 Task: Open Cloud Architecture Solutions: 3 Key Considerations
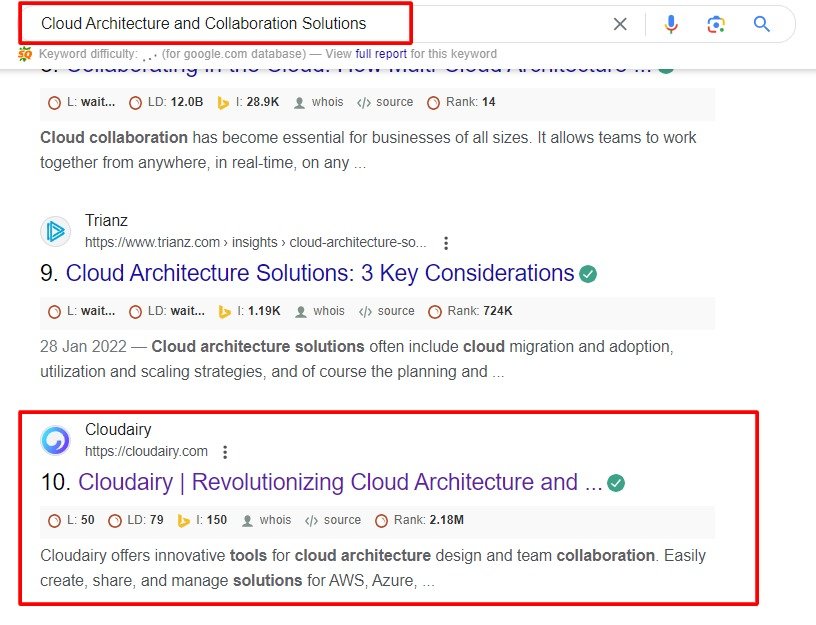[x=320, y=273]
